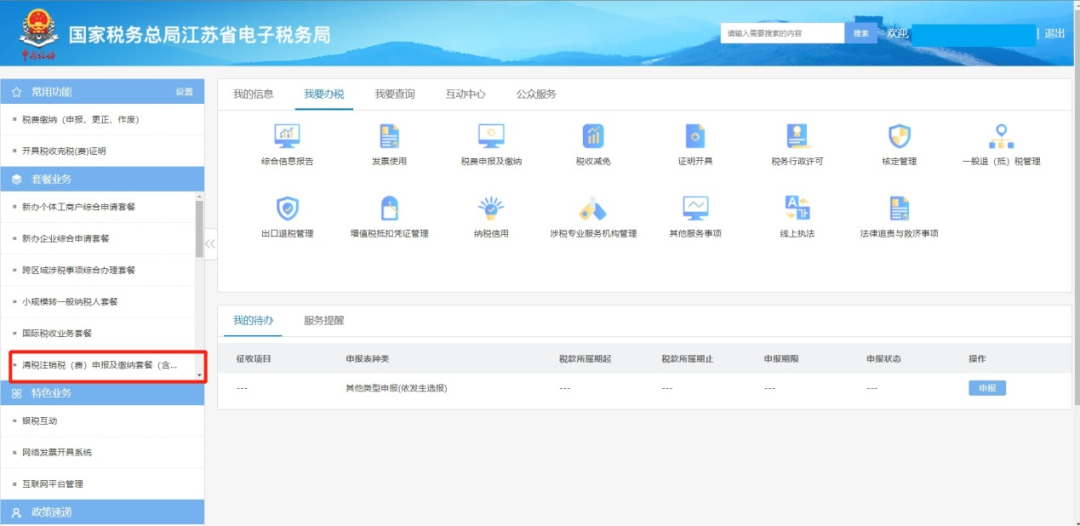Open 增值税抵扣凭证管理 icon
The width and height of the screenshot is (1080, 526).
(x=390, y=208)
